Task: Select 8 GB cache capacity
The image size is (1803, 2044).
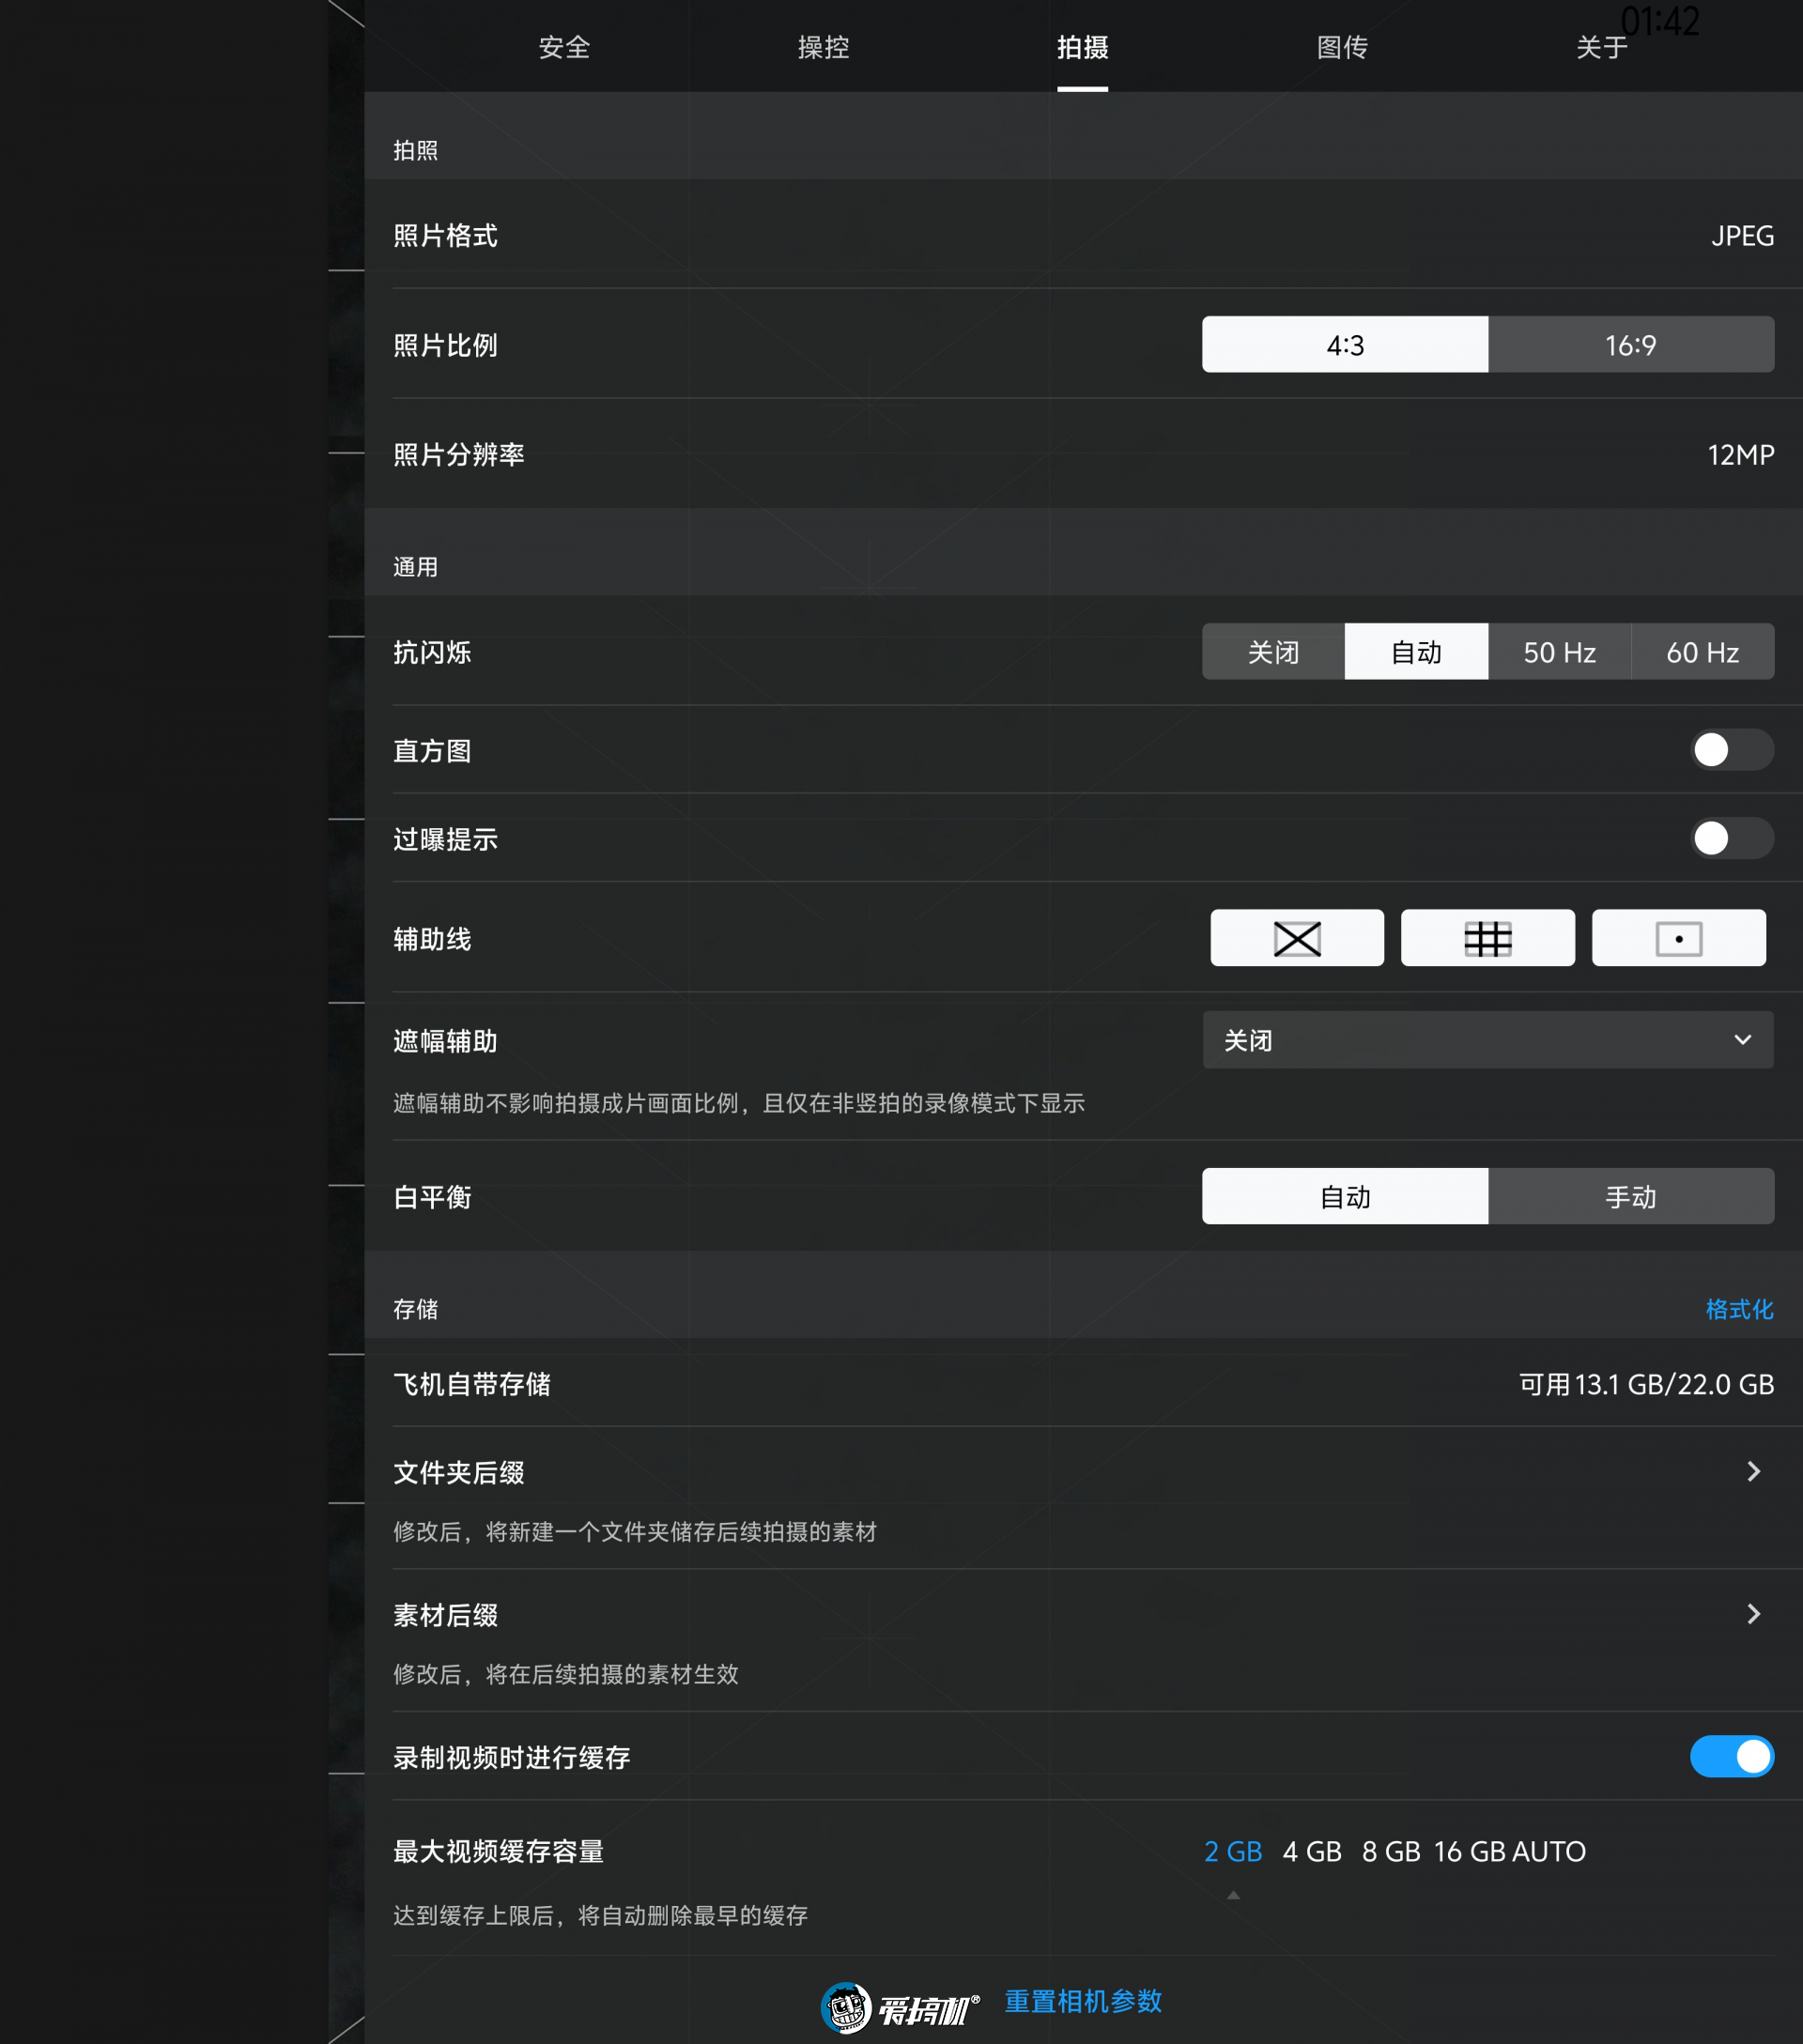Action: [1391, 1852]
